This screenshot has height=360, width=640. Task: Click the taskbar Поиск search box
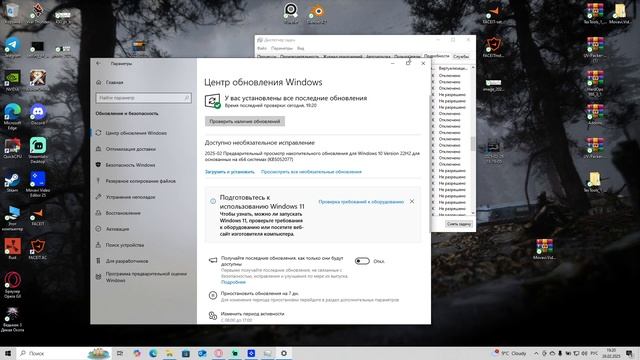pos(64,353)
